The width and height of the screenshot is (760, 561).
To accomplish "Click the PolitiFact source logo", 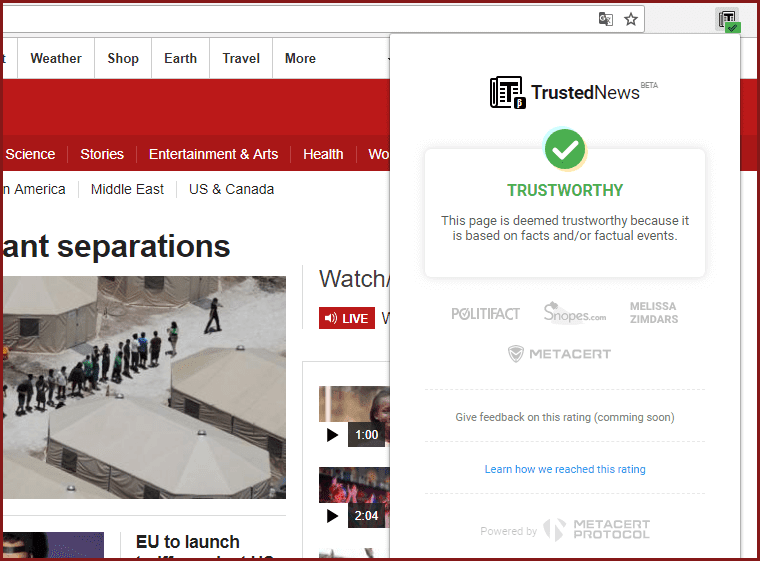I will tap(485, 314).
